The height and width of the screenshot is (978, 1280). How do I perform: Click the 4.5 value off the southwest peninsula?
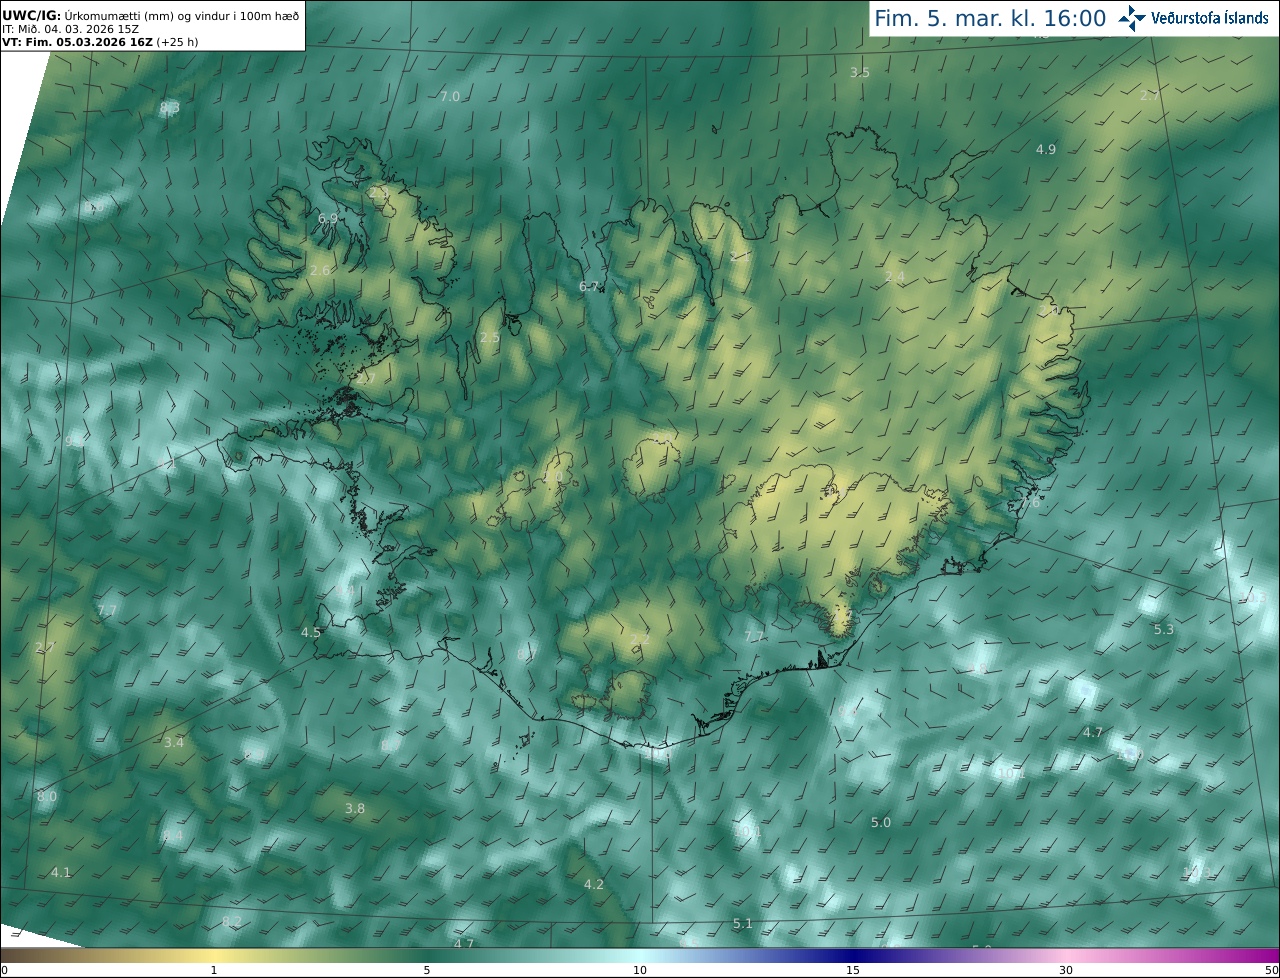tap(311, 632)
